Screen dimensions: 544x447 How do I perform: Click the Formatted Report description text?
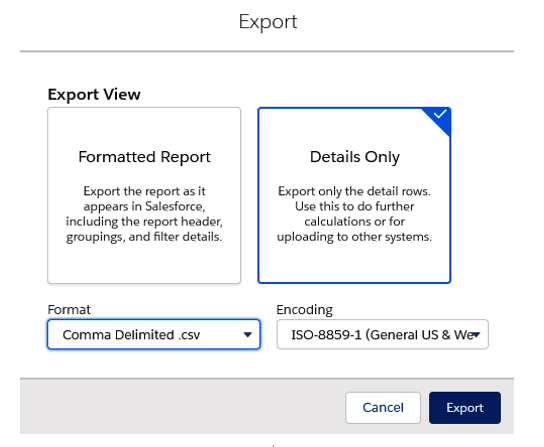coord(144,214)
